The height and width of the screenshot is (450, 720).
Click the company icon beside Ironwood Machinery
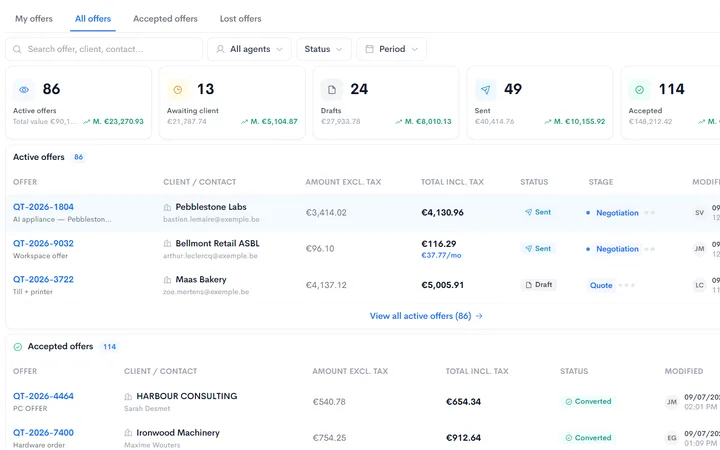128,433
